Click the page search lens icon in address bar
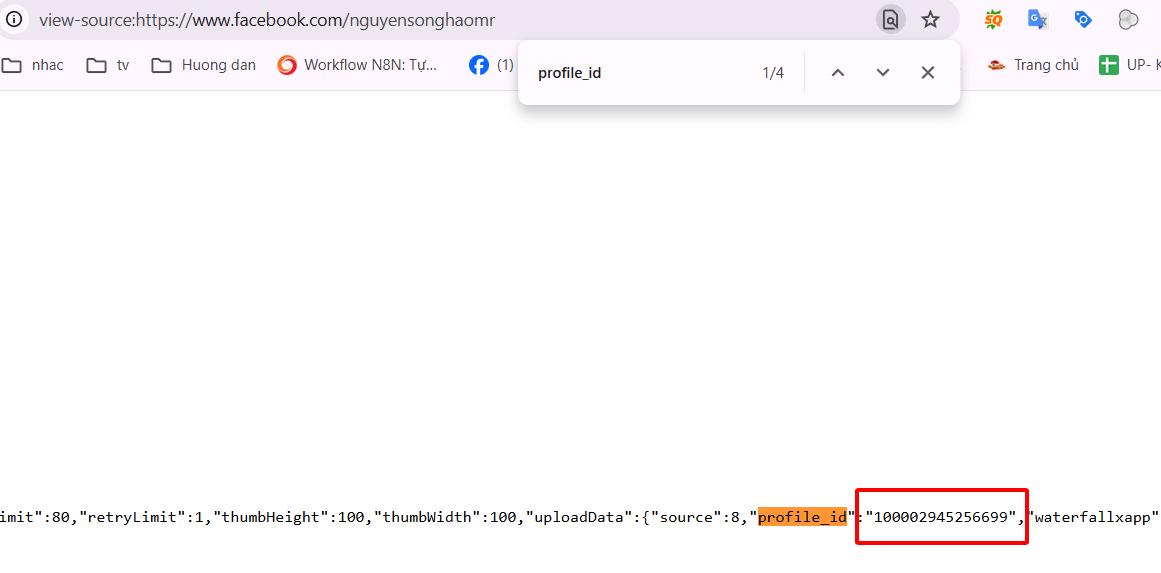This screenshot has width=1161, height=573. click(891, 19)
